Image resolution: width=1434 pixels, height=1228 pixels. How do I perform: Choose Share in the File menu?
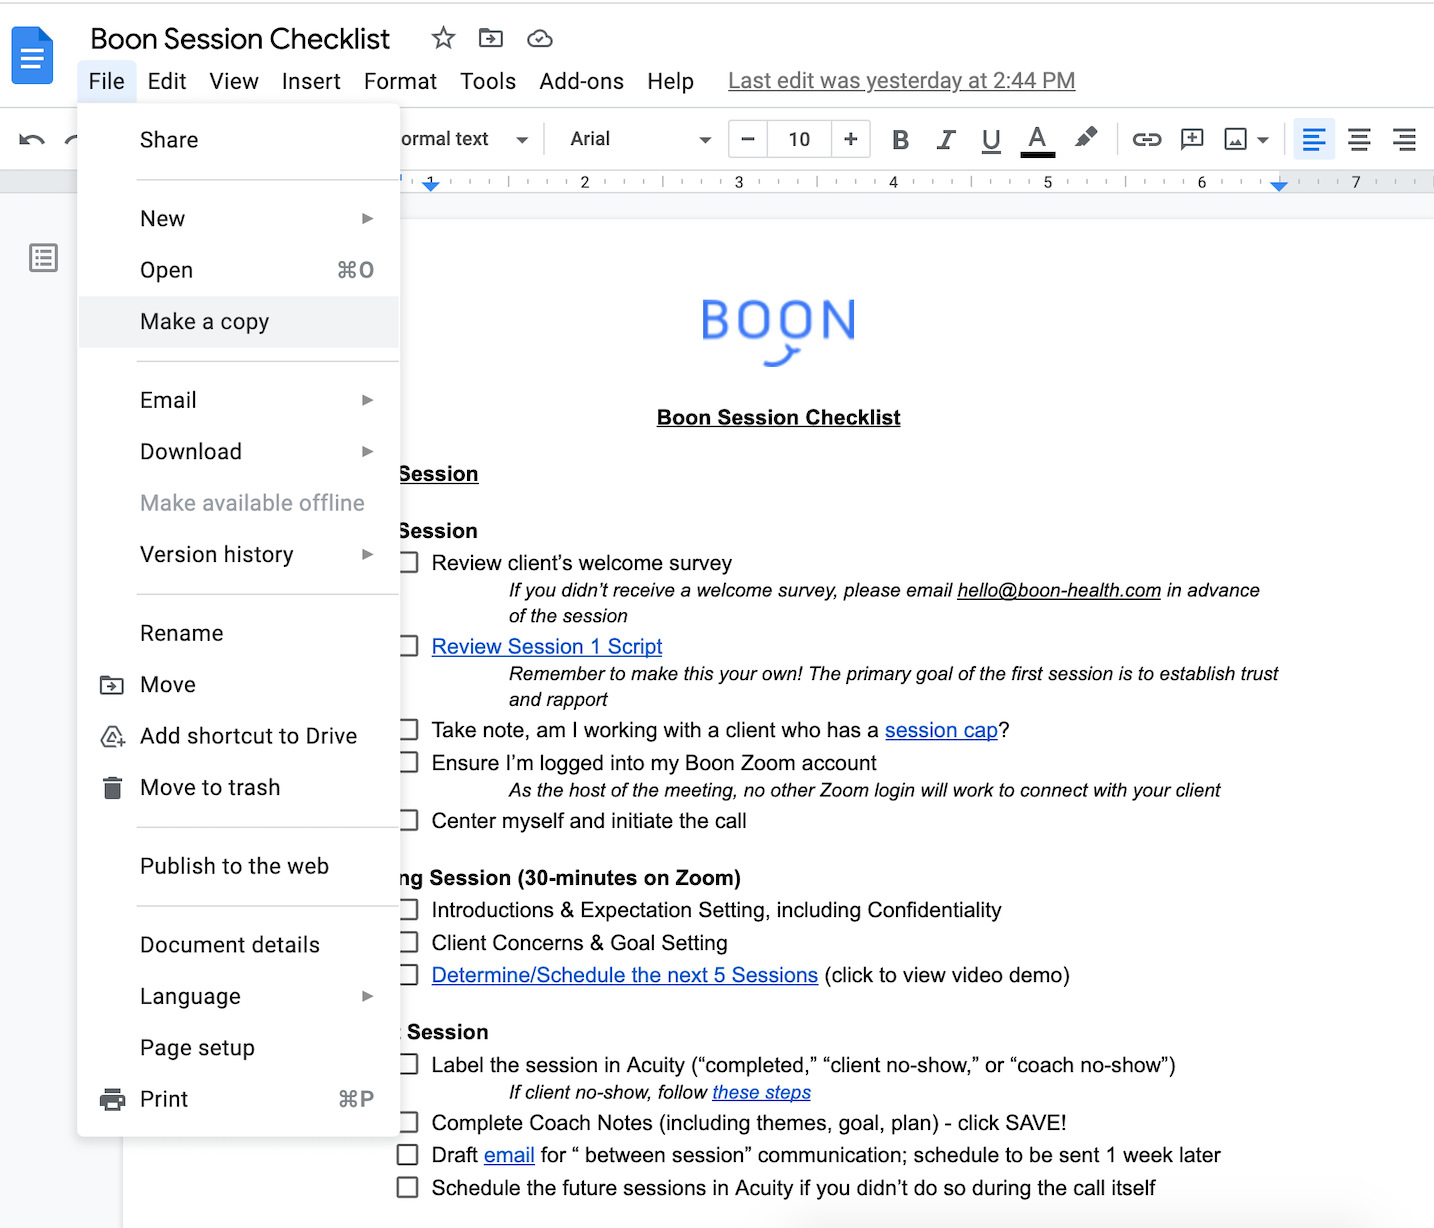tap(238, 140)
